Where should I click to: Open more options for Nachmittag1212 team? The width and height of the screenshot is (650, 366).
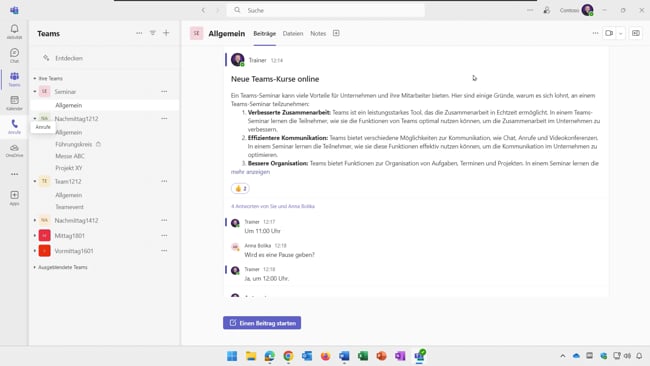(x=164, y=119)
